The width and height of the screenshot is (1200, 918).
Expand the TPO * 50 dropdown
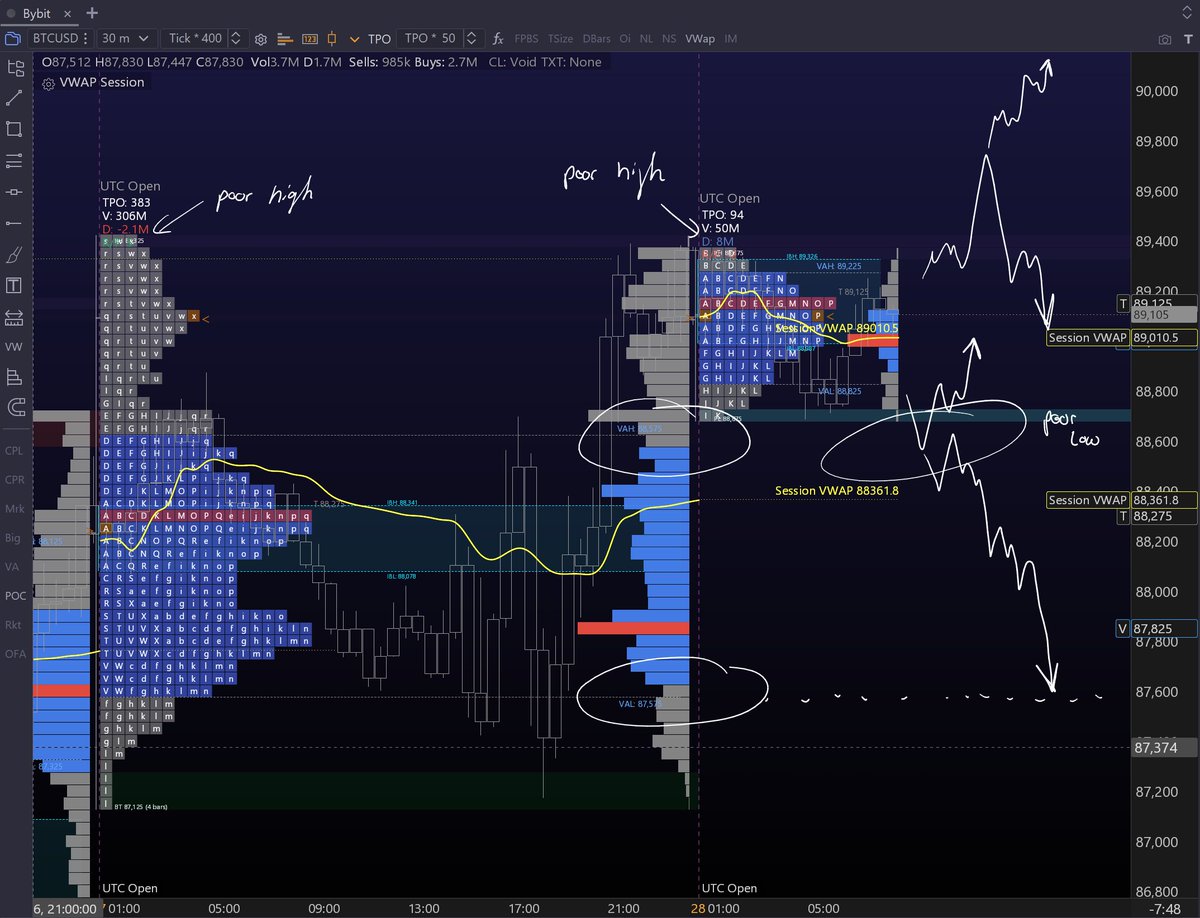429,38
